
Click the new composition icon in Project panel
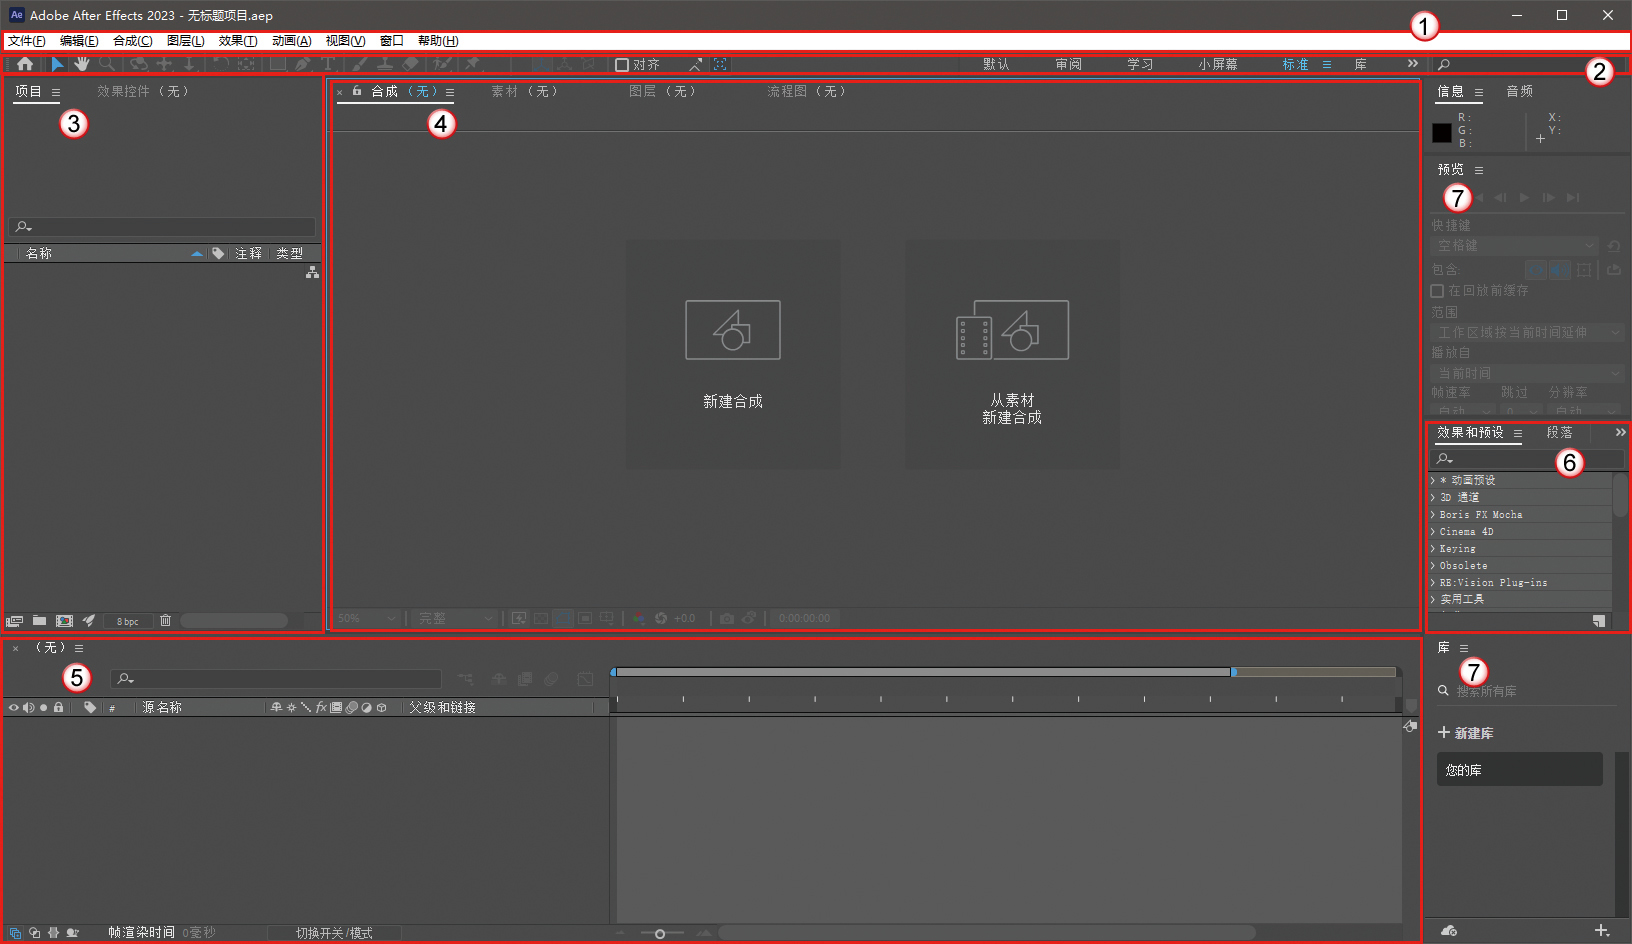pyautogui.click(x=65, y=621)
